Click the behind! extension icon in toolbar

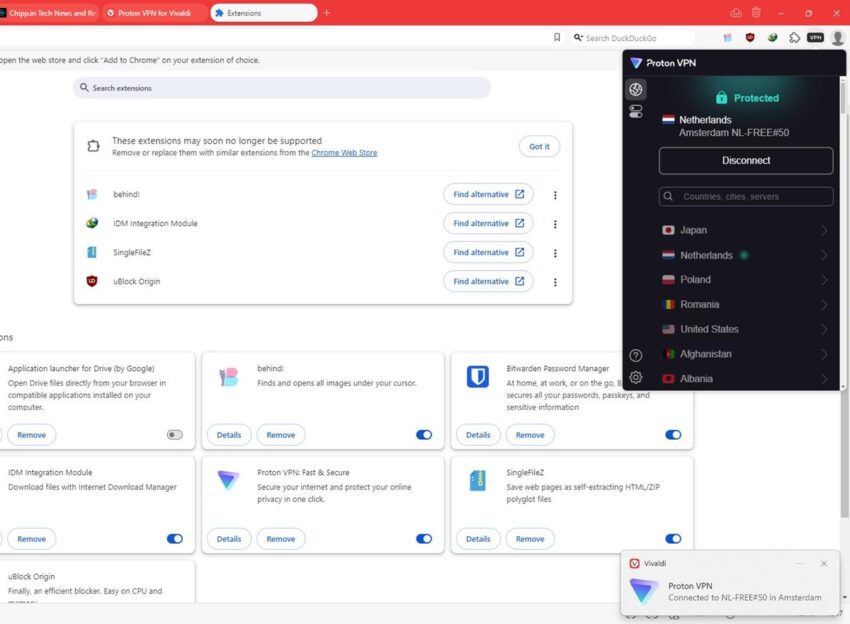click(727, 37)
